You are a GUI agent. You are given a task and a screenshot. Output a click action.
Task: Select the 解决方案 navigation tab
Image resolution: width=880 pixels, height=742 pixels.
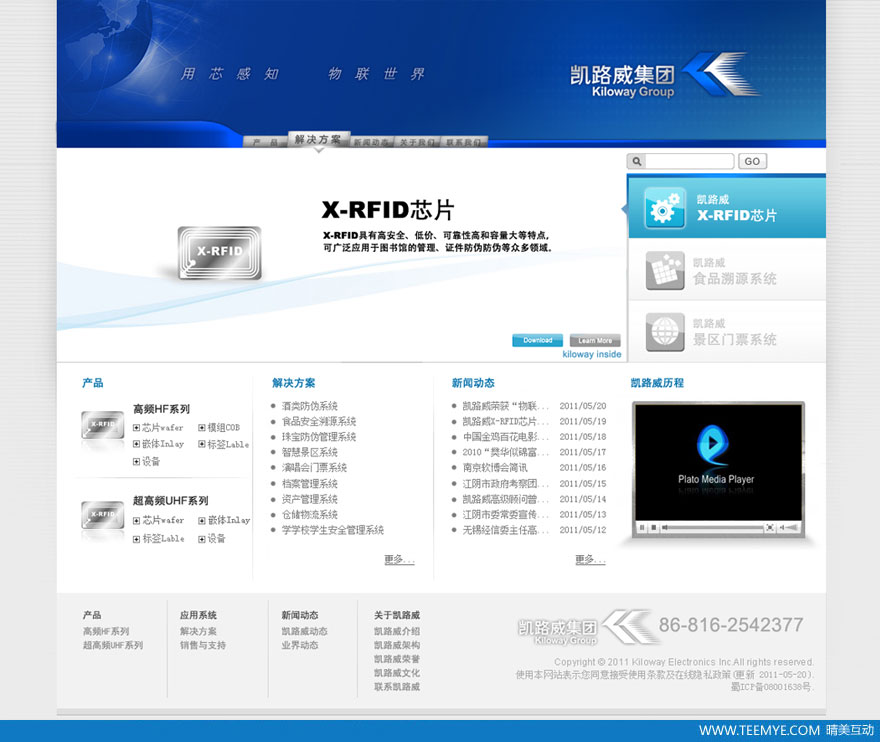tap(318, 139)
